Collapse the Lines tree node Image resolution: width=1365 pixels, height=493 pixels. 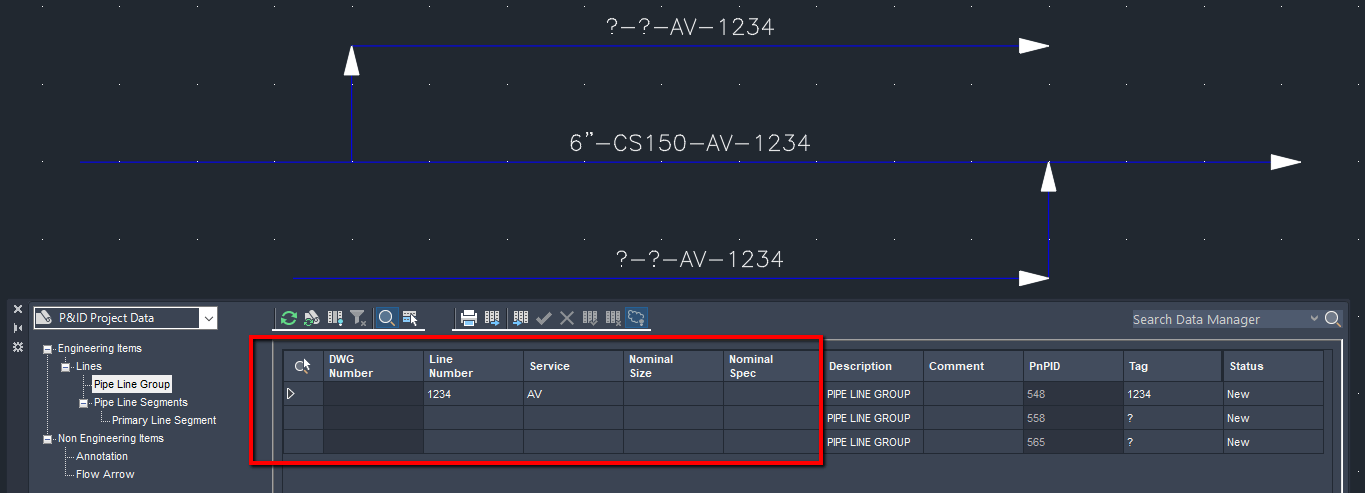click(x=66, y=367)
